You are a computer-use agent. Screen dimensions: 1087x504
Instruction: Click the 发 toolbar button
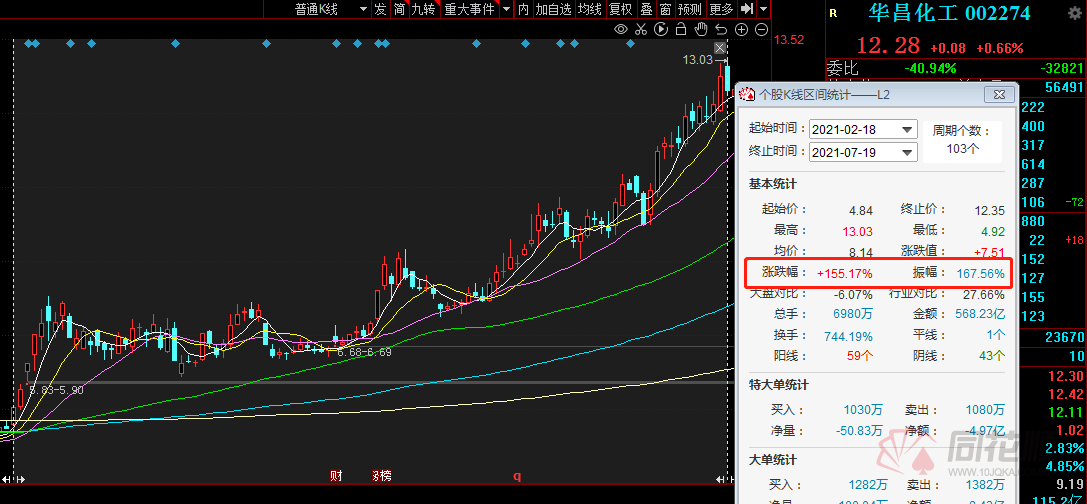(380, 9)
